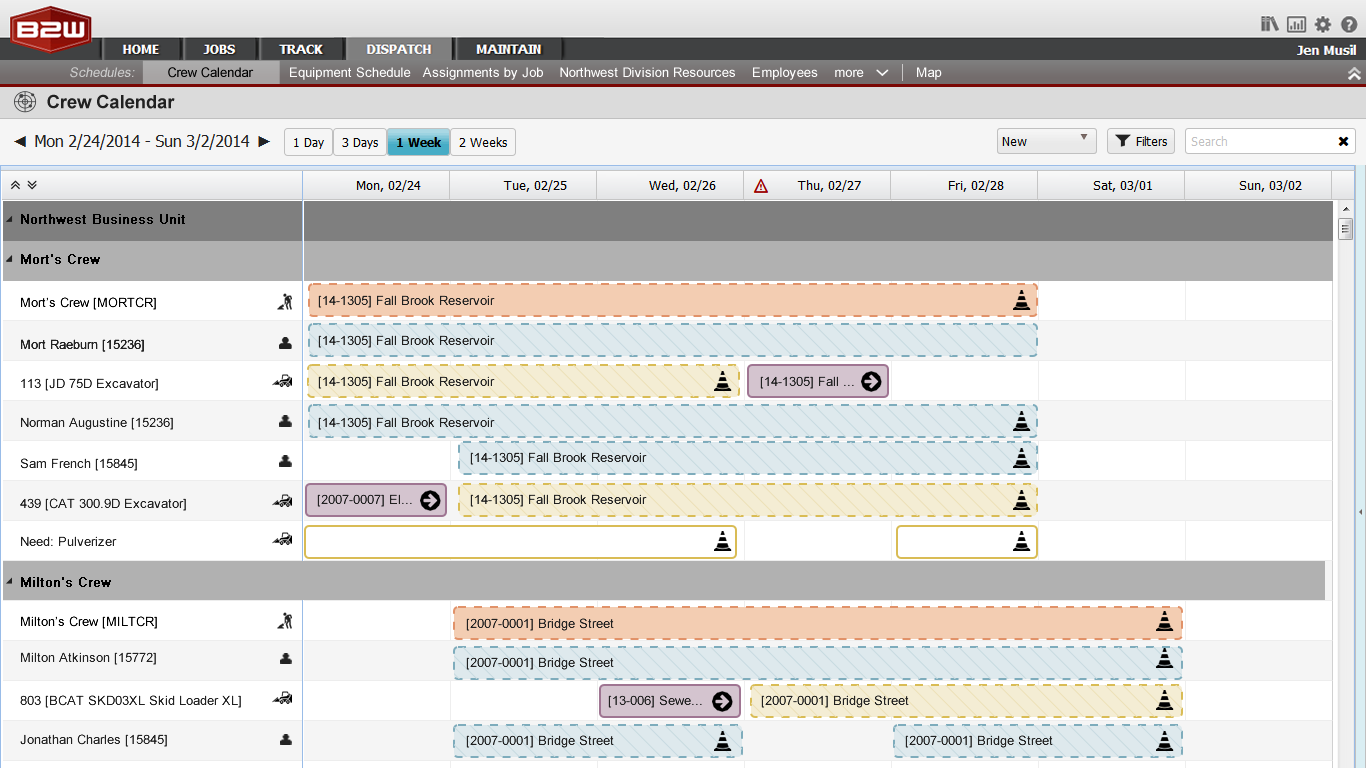
Task: Click cone icon on Norman Augustine assignment
Action: coord(1021,422)
